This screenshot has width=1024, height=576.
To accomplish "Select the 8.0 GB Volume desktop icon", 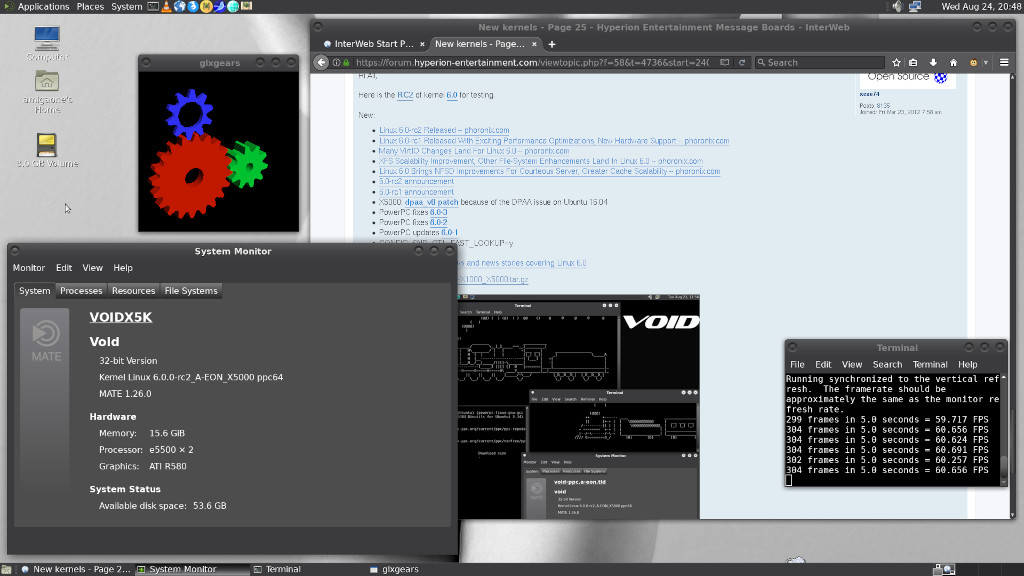I will (47, 150).
